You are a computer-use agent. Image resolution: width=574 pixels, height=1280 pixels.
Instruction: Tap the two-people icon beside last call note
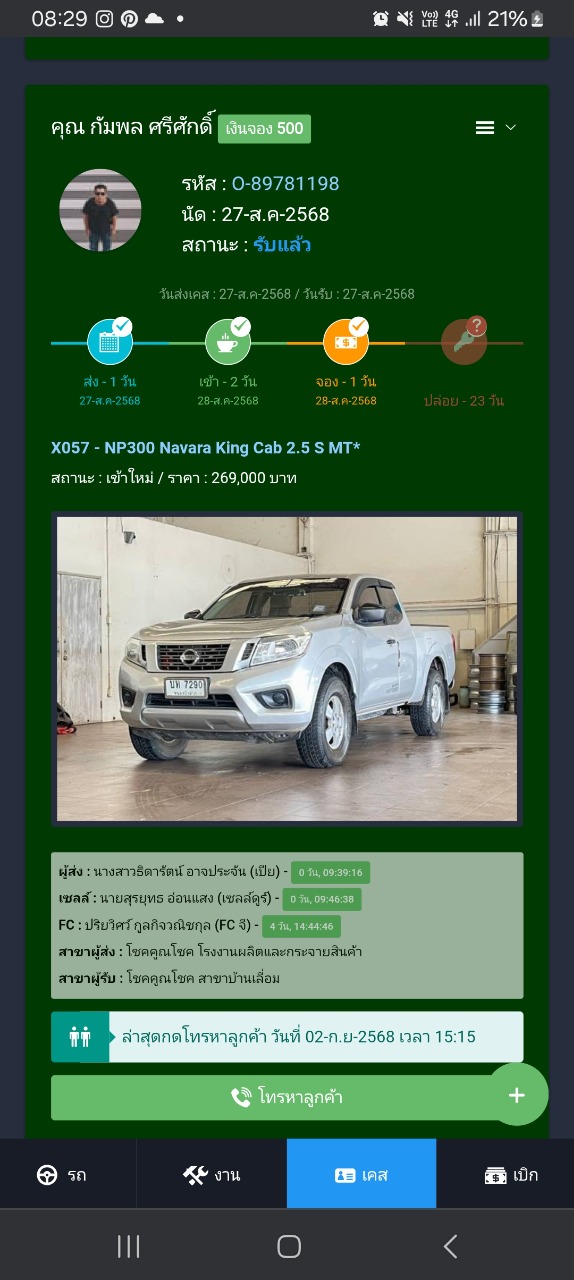[x=80, y=1037]
